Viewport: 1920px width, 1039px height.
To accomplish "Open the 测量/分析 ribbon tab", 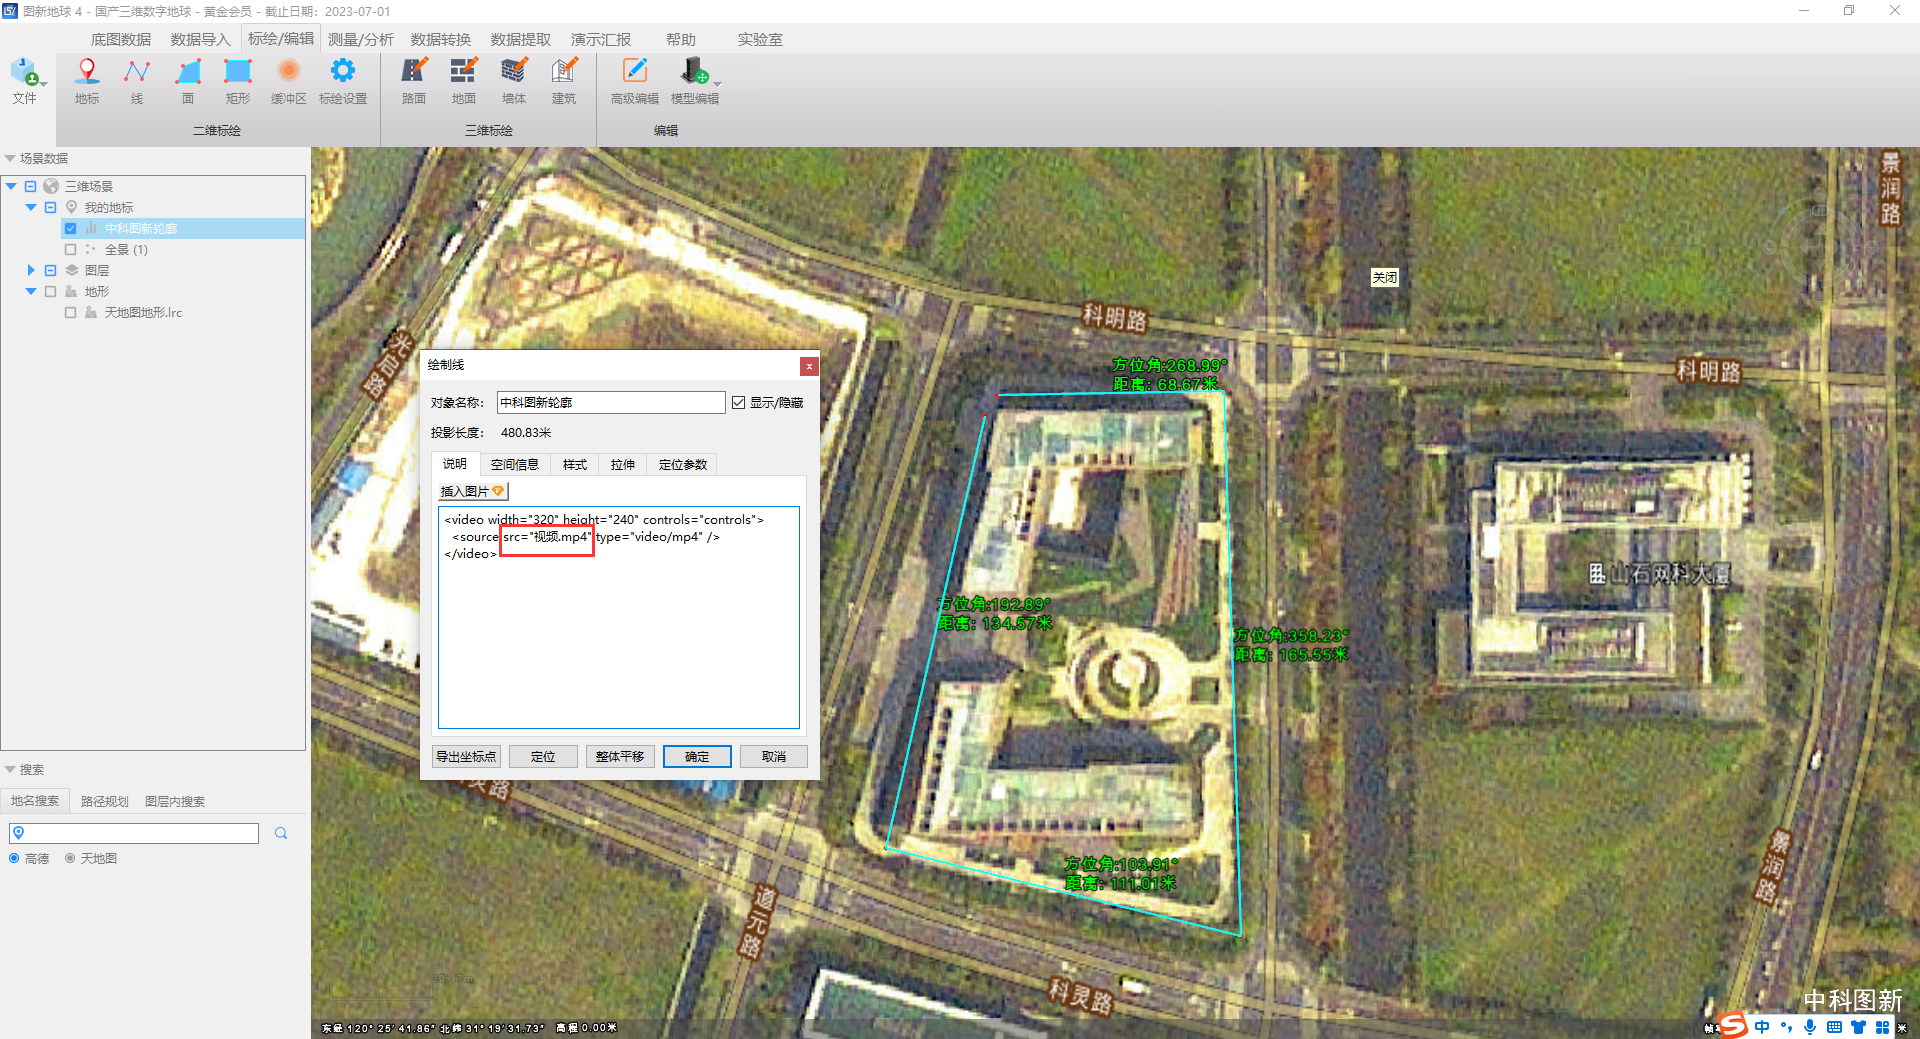I will [x=361, y=39].
